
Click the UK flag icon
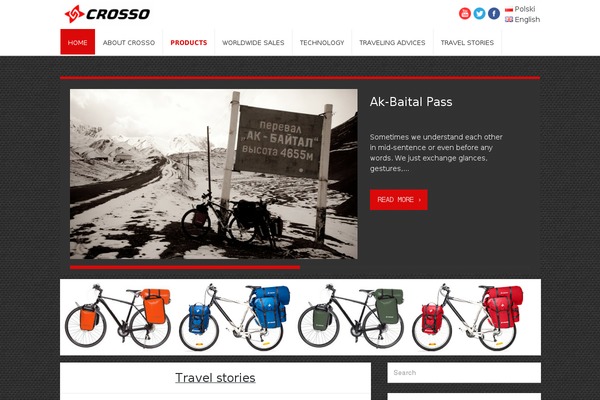pos(509,19)
